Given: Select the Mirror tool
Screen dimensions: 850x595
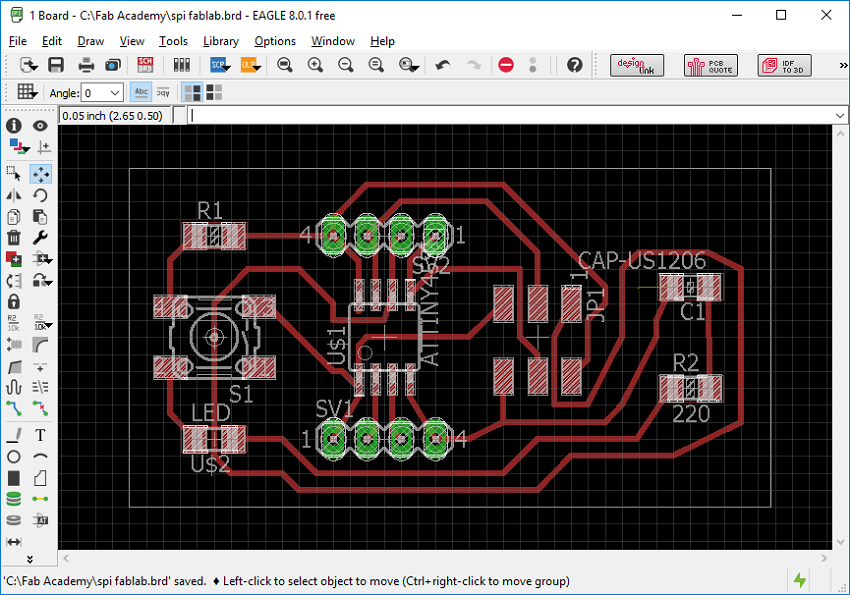Looking at the screenshot, I should [x=14, y=195].
